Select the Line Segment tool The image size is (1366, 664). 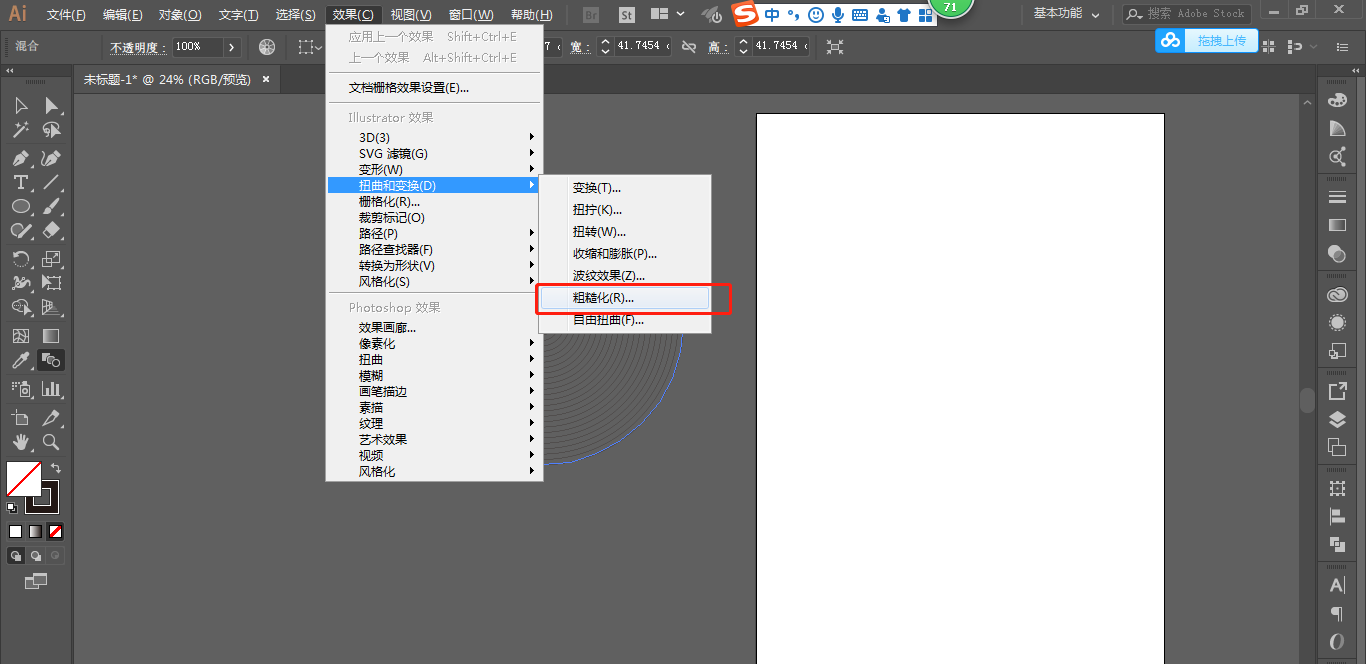coord(51,182)
